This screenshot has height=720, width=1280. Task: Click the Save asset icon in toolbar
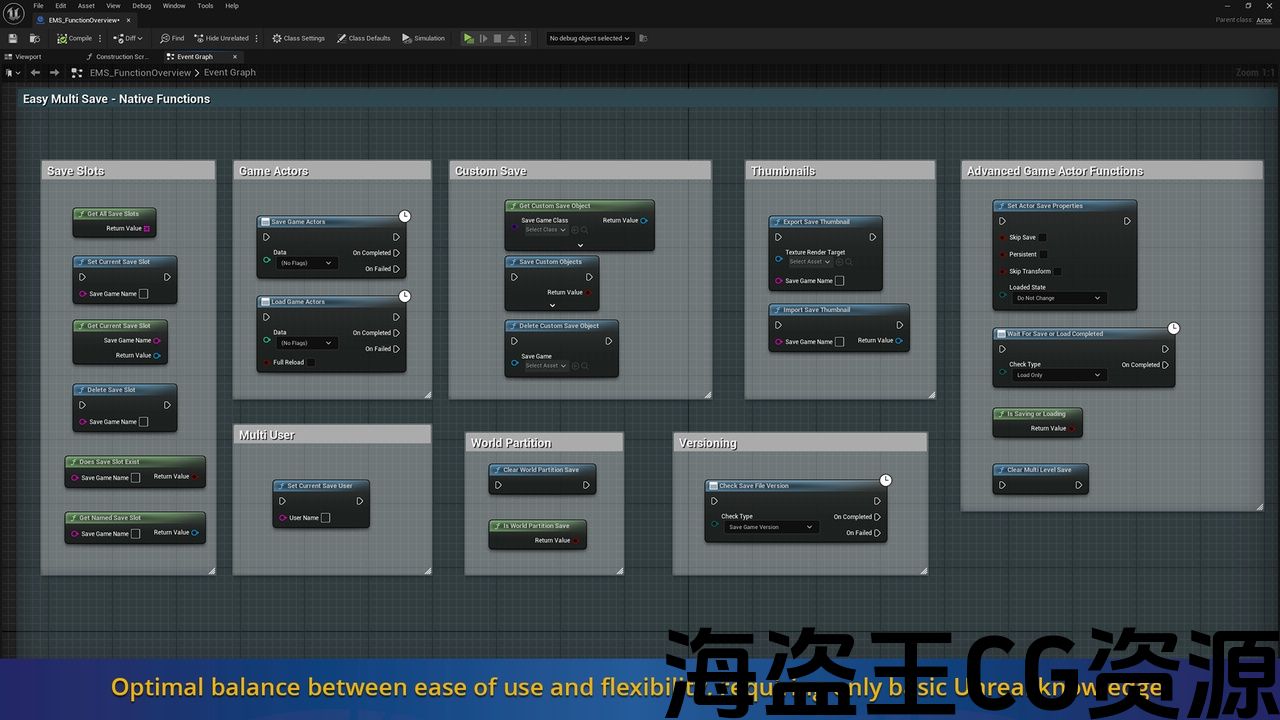click(13, 38)
